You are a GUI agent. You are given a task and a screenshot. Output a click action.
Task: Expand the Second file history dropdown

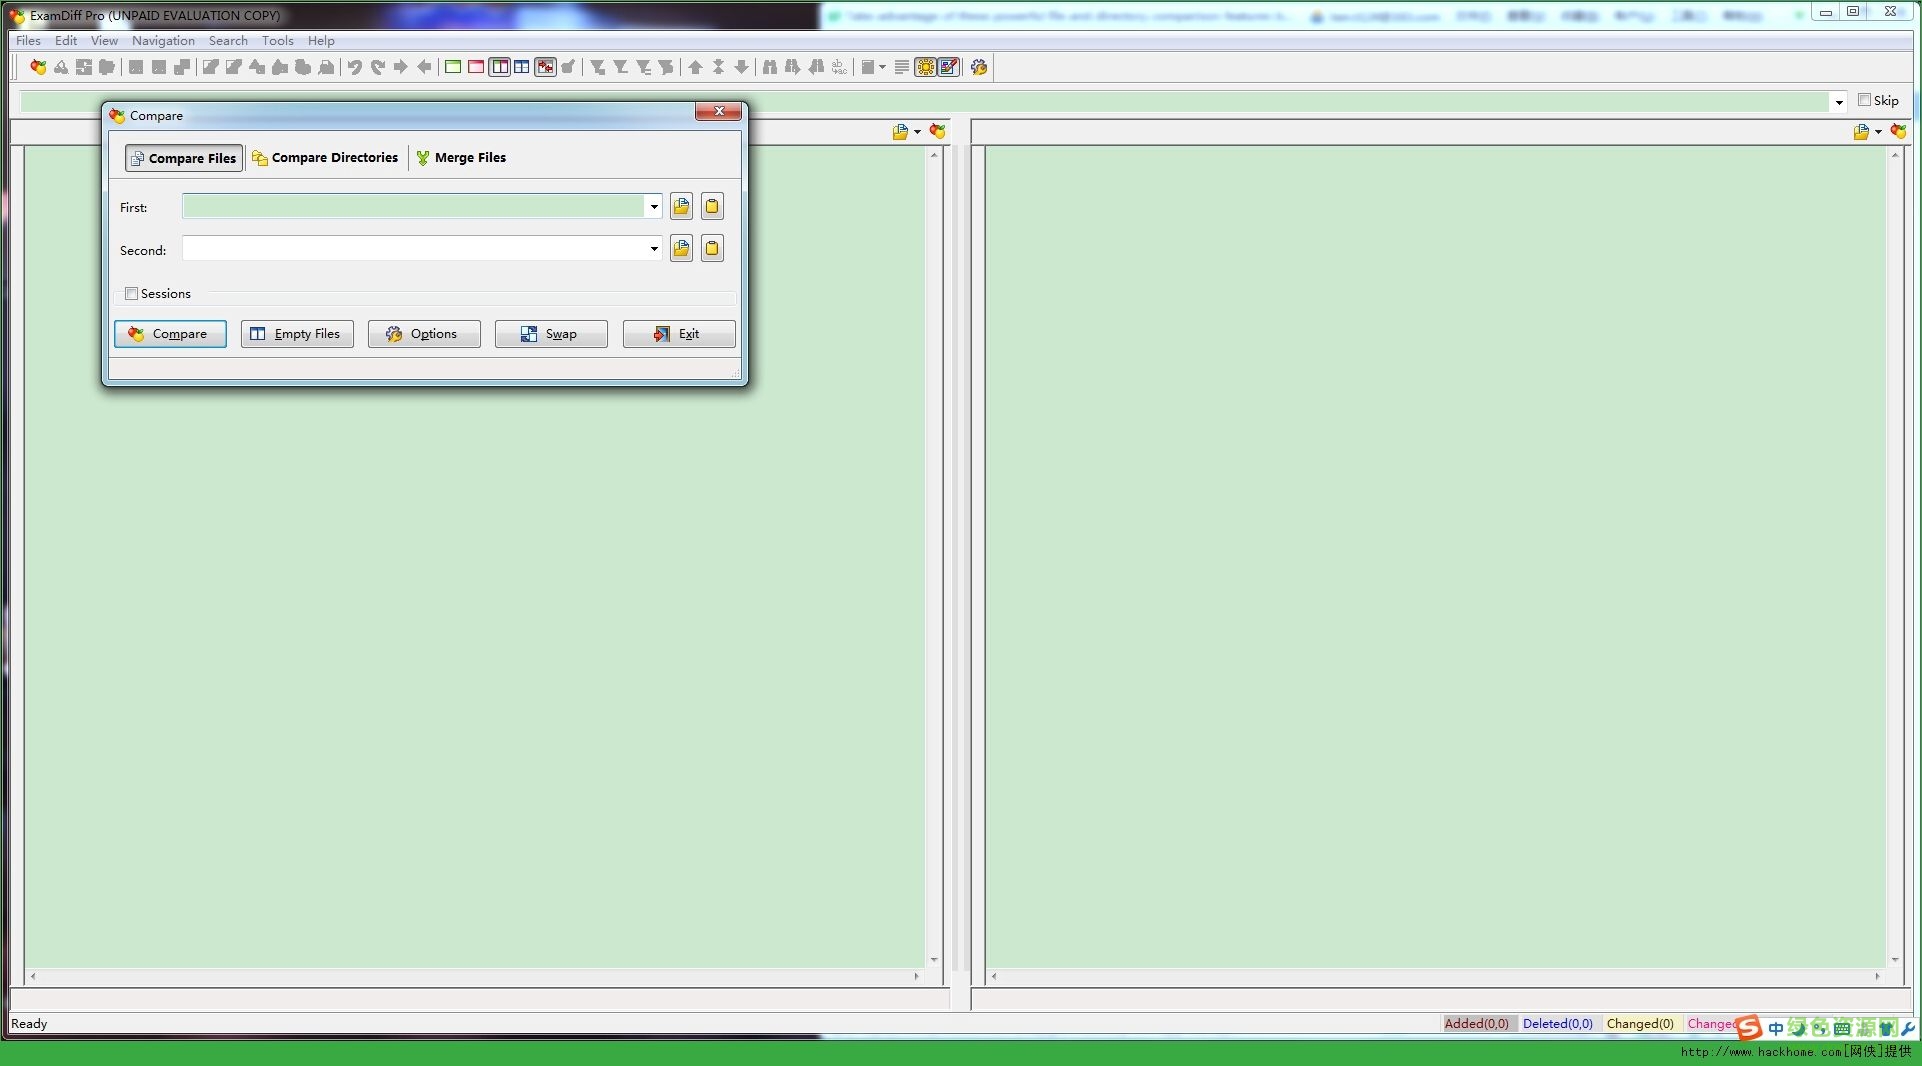(654, 249)
